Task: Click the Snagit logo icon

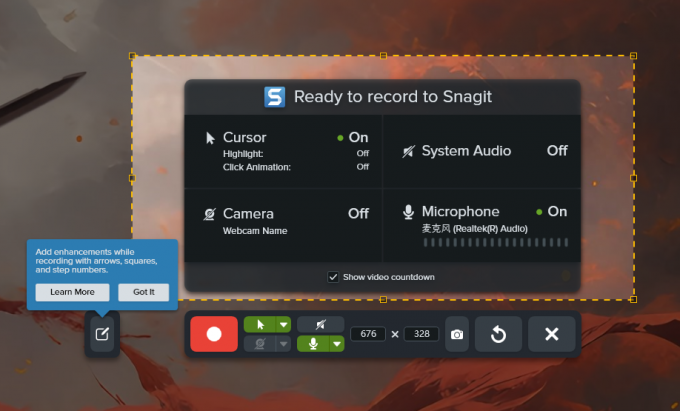Action: point(275,97)
